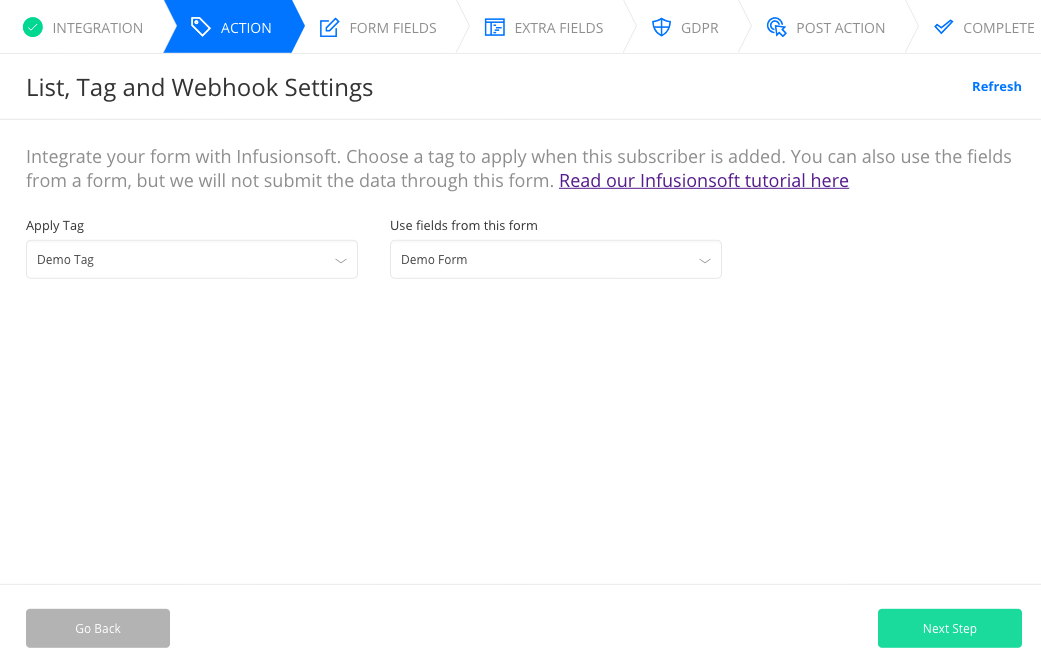Select the GDPR step label

(x=700, y=28)
